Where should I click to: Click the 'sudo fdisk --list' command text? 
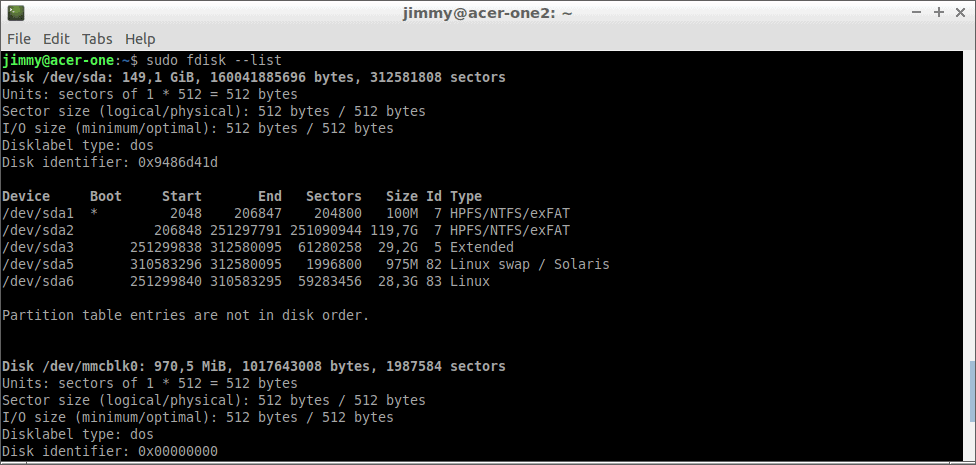point(214,60)
